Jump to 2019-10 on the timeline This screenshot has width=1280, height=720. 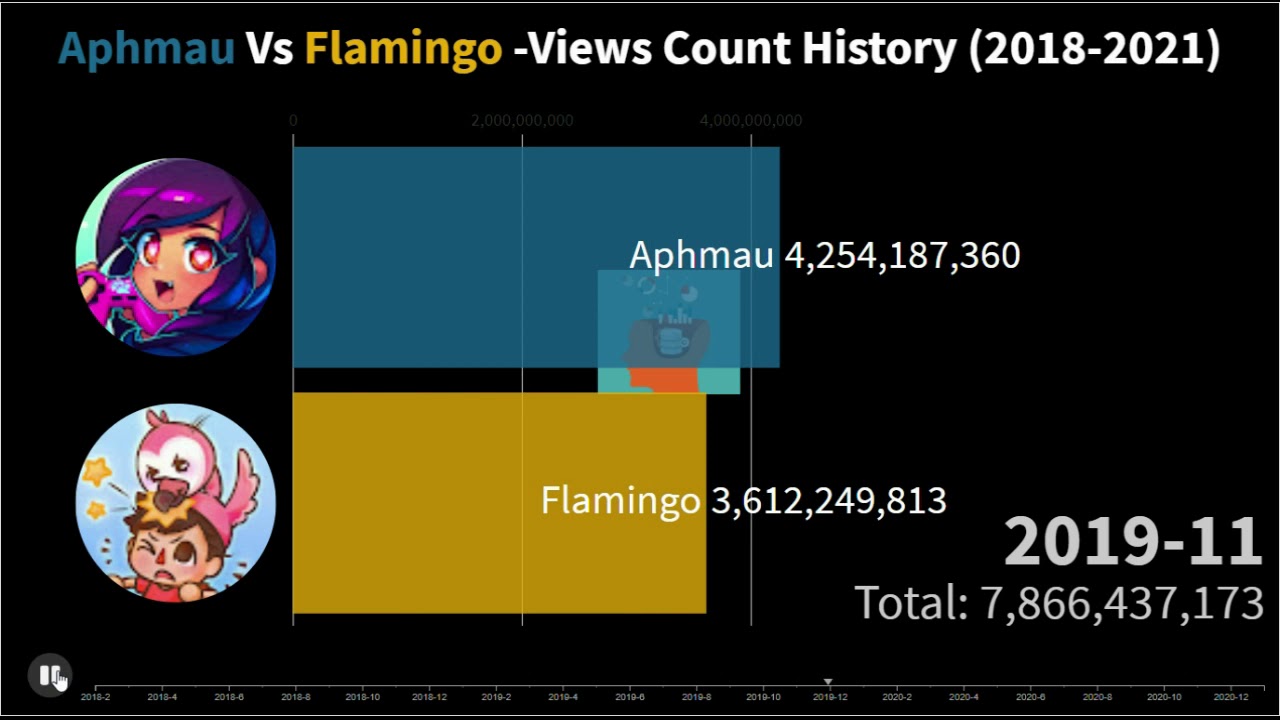[763, 697]
